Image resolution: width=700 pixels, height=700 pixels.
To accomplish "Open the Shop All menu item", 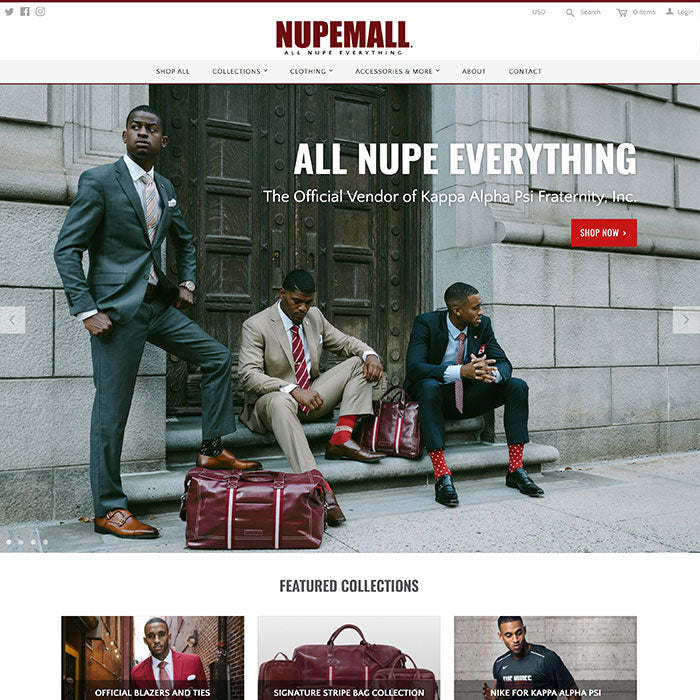I will 173,71.
